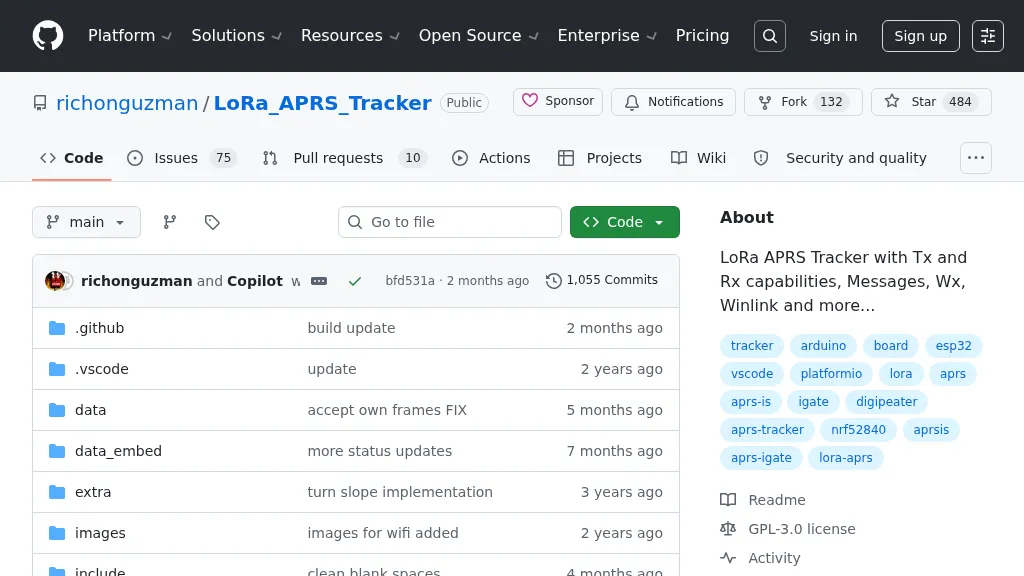Select the nrf52840 topic tag
The width and height of the screenshot is (1024, 576).
pos(858,430)
